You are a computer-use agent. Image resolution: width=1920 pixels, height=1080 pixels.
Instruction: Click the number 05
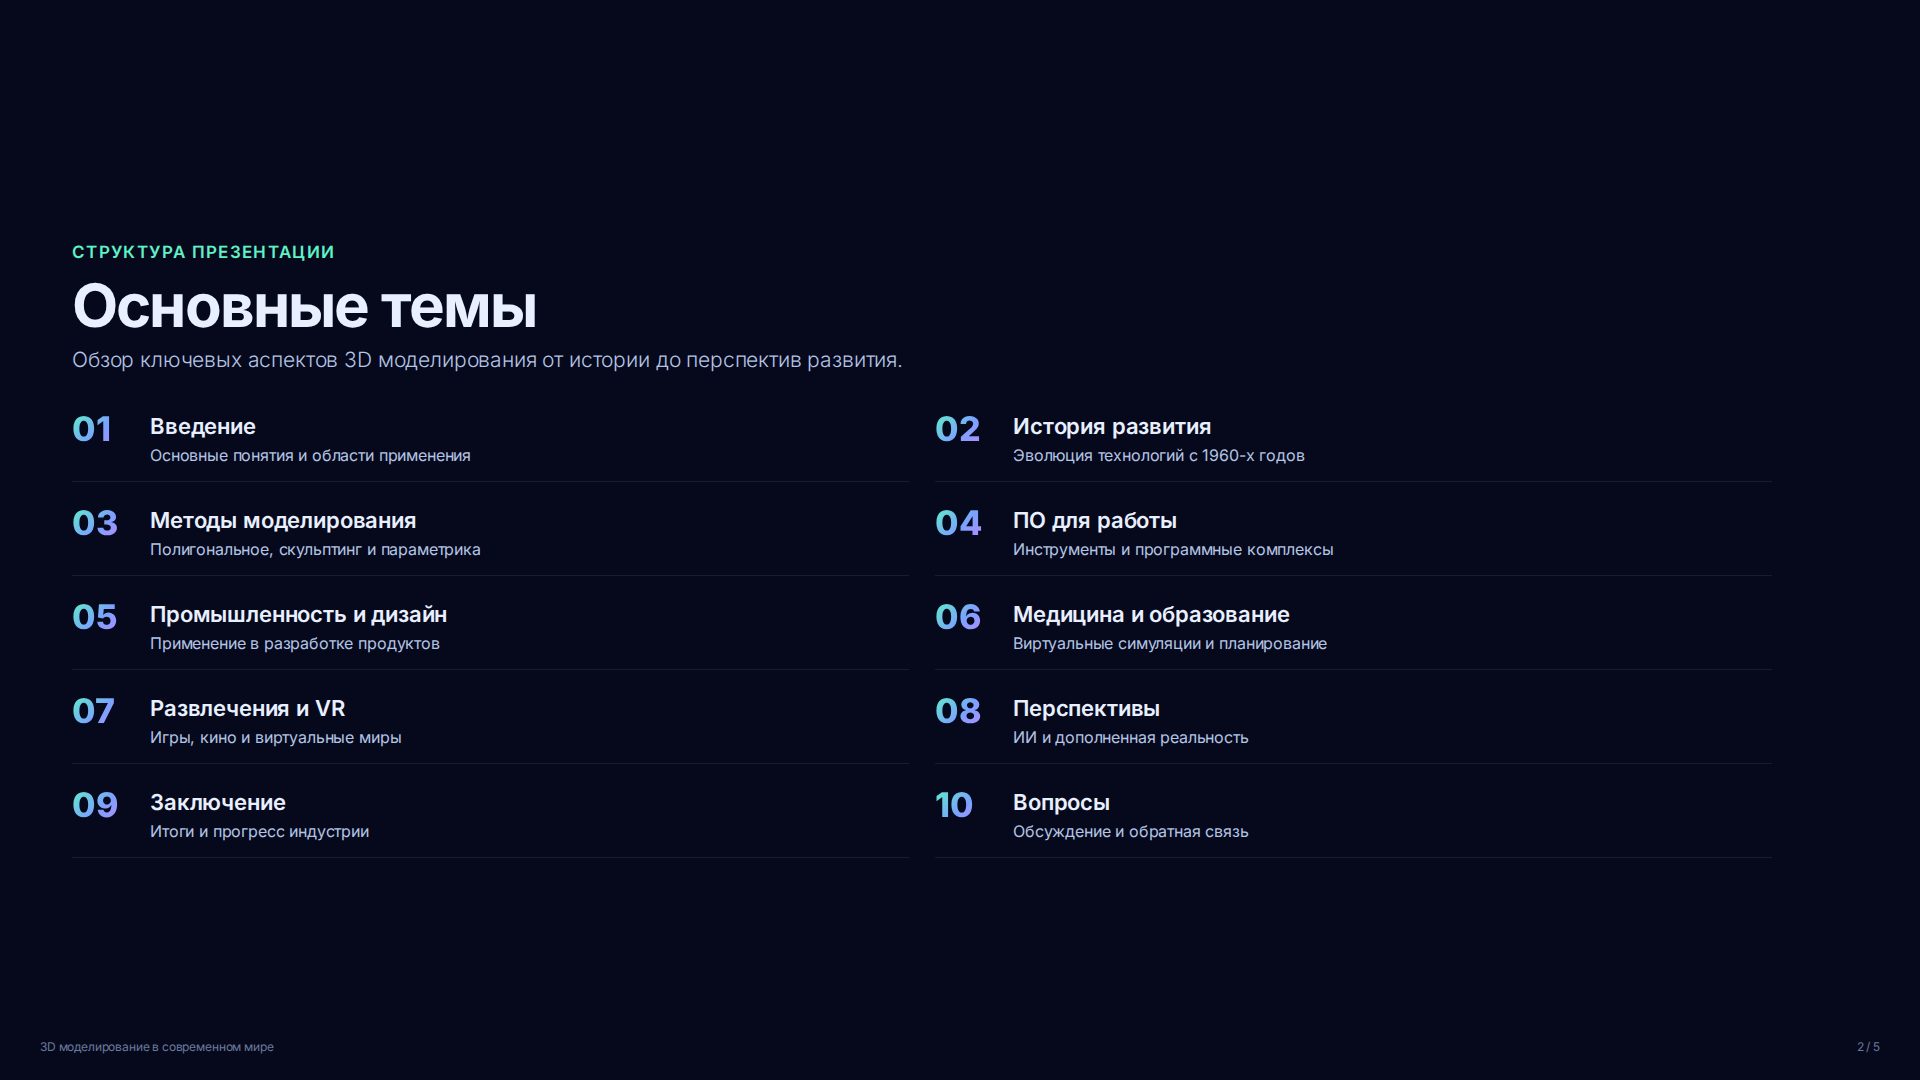pyautogui.click(x=95, y=617)
